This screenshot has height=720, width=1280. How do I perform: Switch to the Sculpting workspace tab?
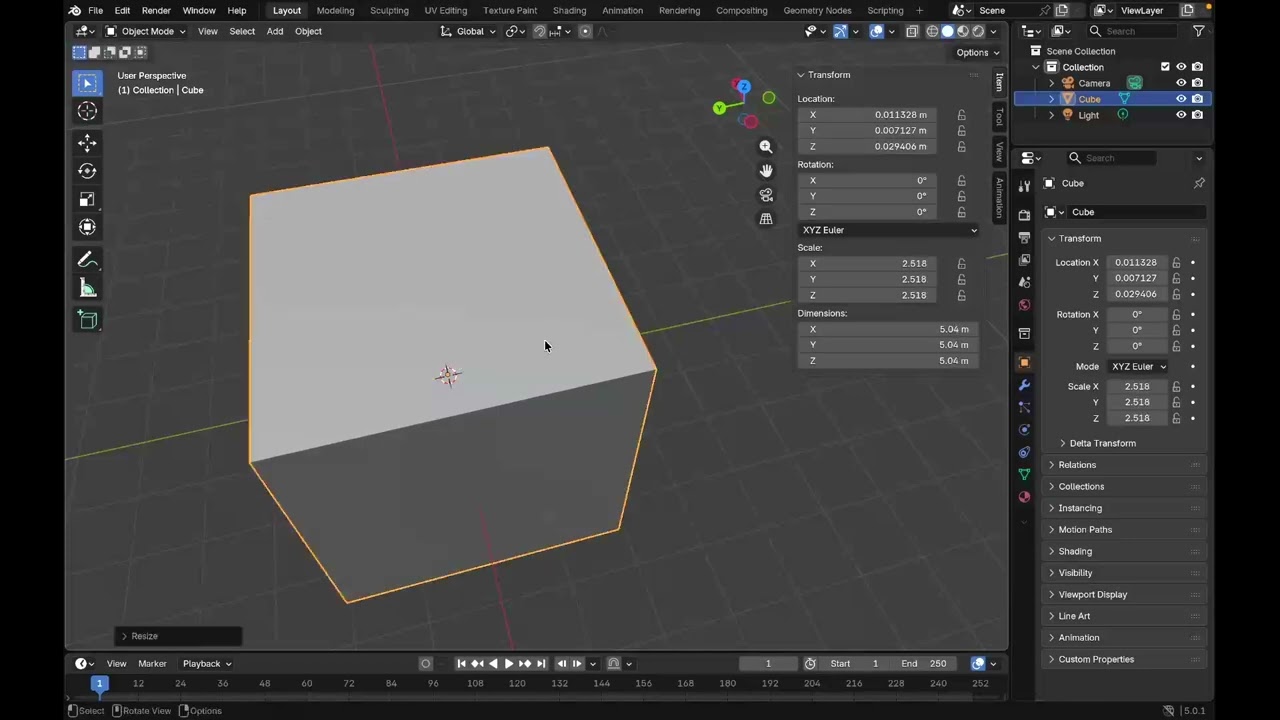point(389,10)
